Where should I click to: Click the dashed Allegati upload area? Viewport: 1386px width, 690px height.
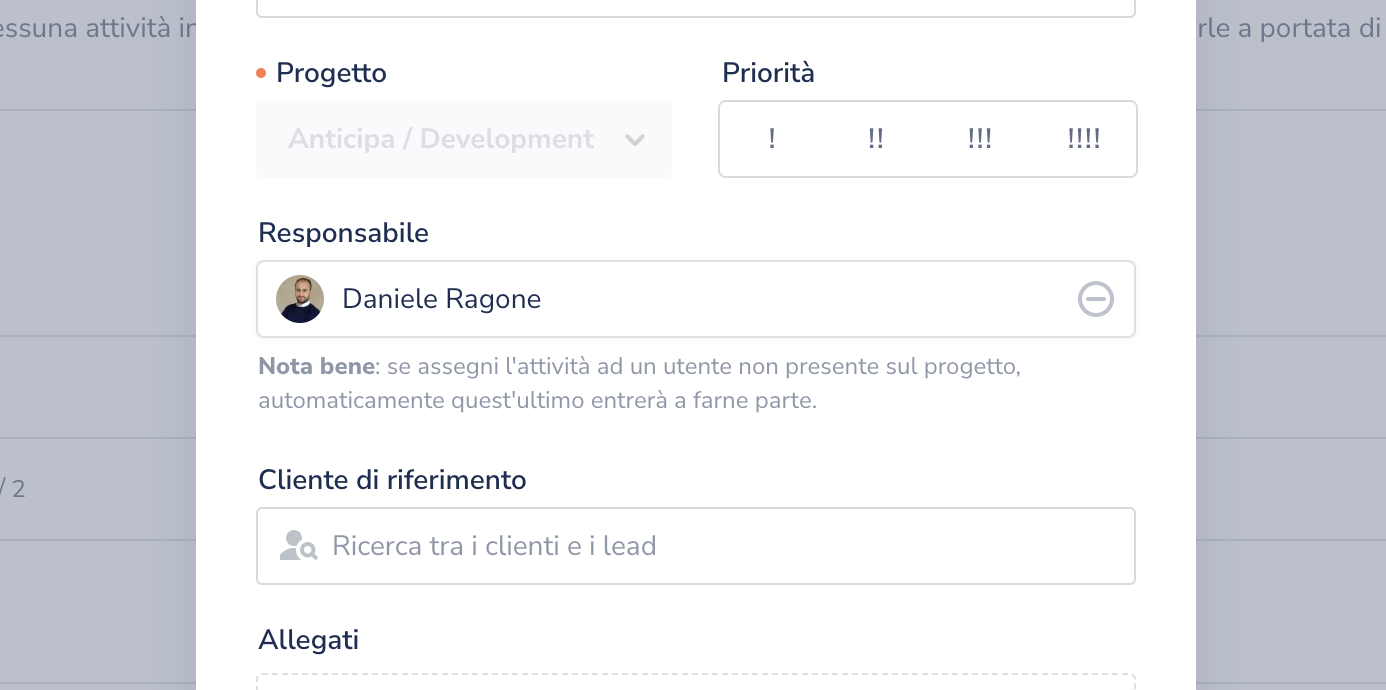(x=695, y=682)
